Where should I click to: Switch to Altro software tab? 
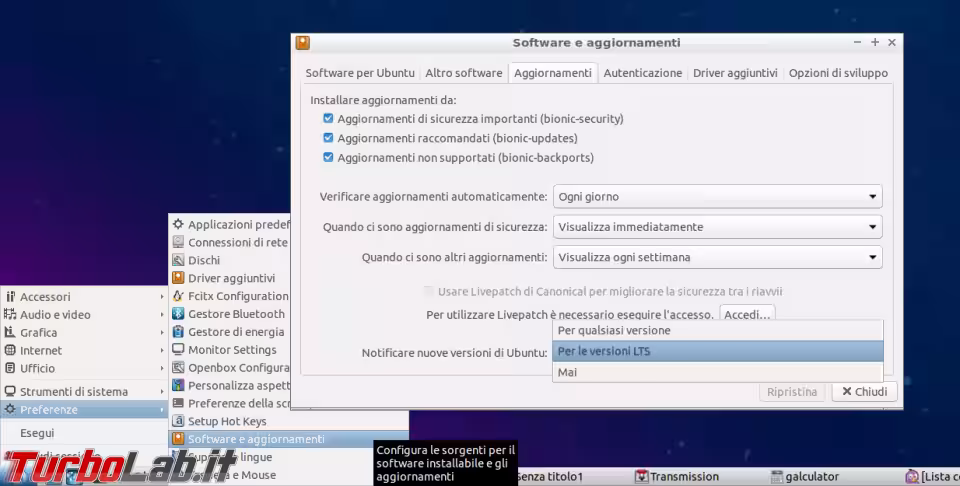click(x=463, y=73)
